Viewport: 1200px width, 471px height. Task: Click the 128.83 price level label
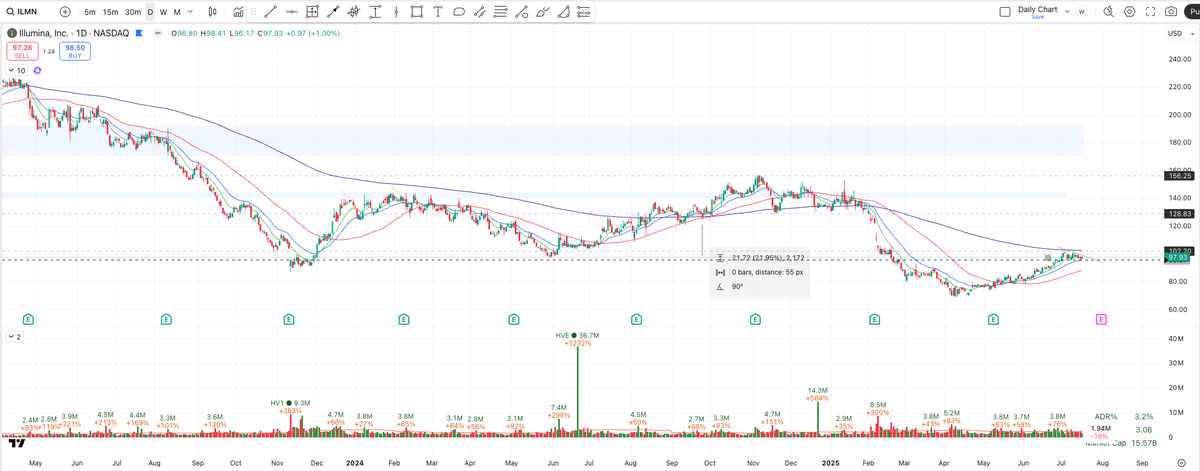pyautogui.click(x=1177, y=214)
